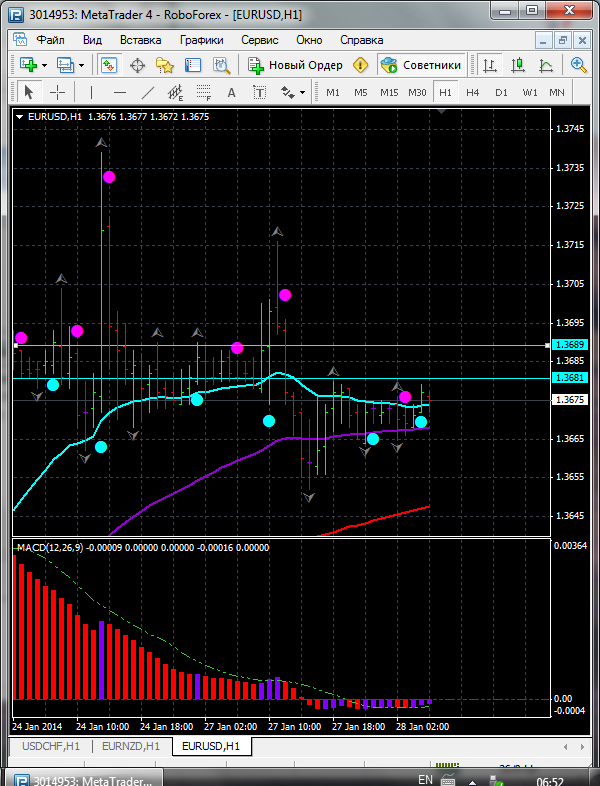Image resolution: width=600 pixels, height=786 pixels.
Task: Select the Fibonacci retracement tool
Action: [206, 92]
